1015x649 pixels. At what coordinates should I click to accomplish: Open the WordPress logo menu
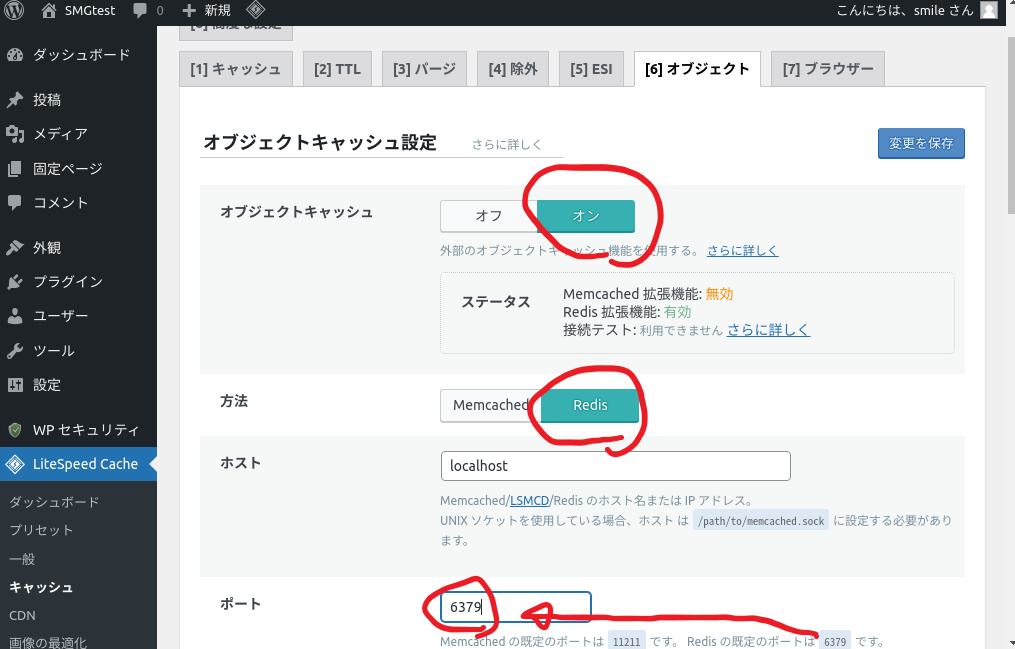pos(14,10)
